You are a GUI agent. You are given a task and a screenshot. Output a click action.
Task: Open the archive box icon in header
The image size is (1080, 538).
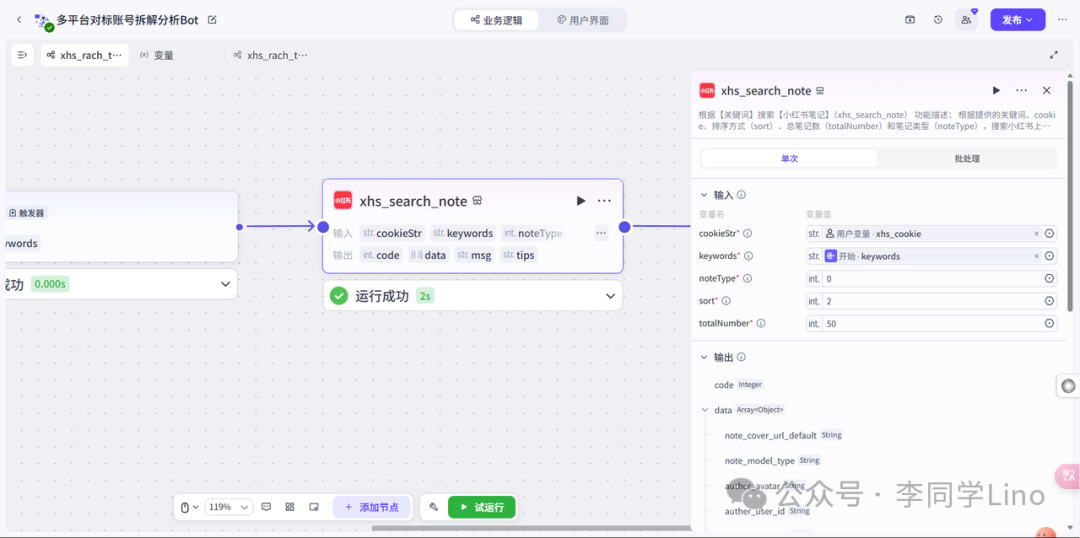(910, 20)
